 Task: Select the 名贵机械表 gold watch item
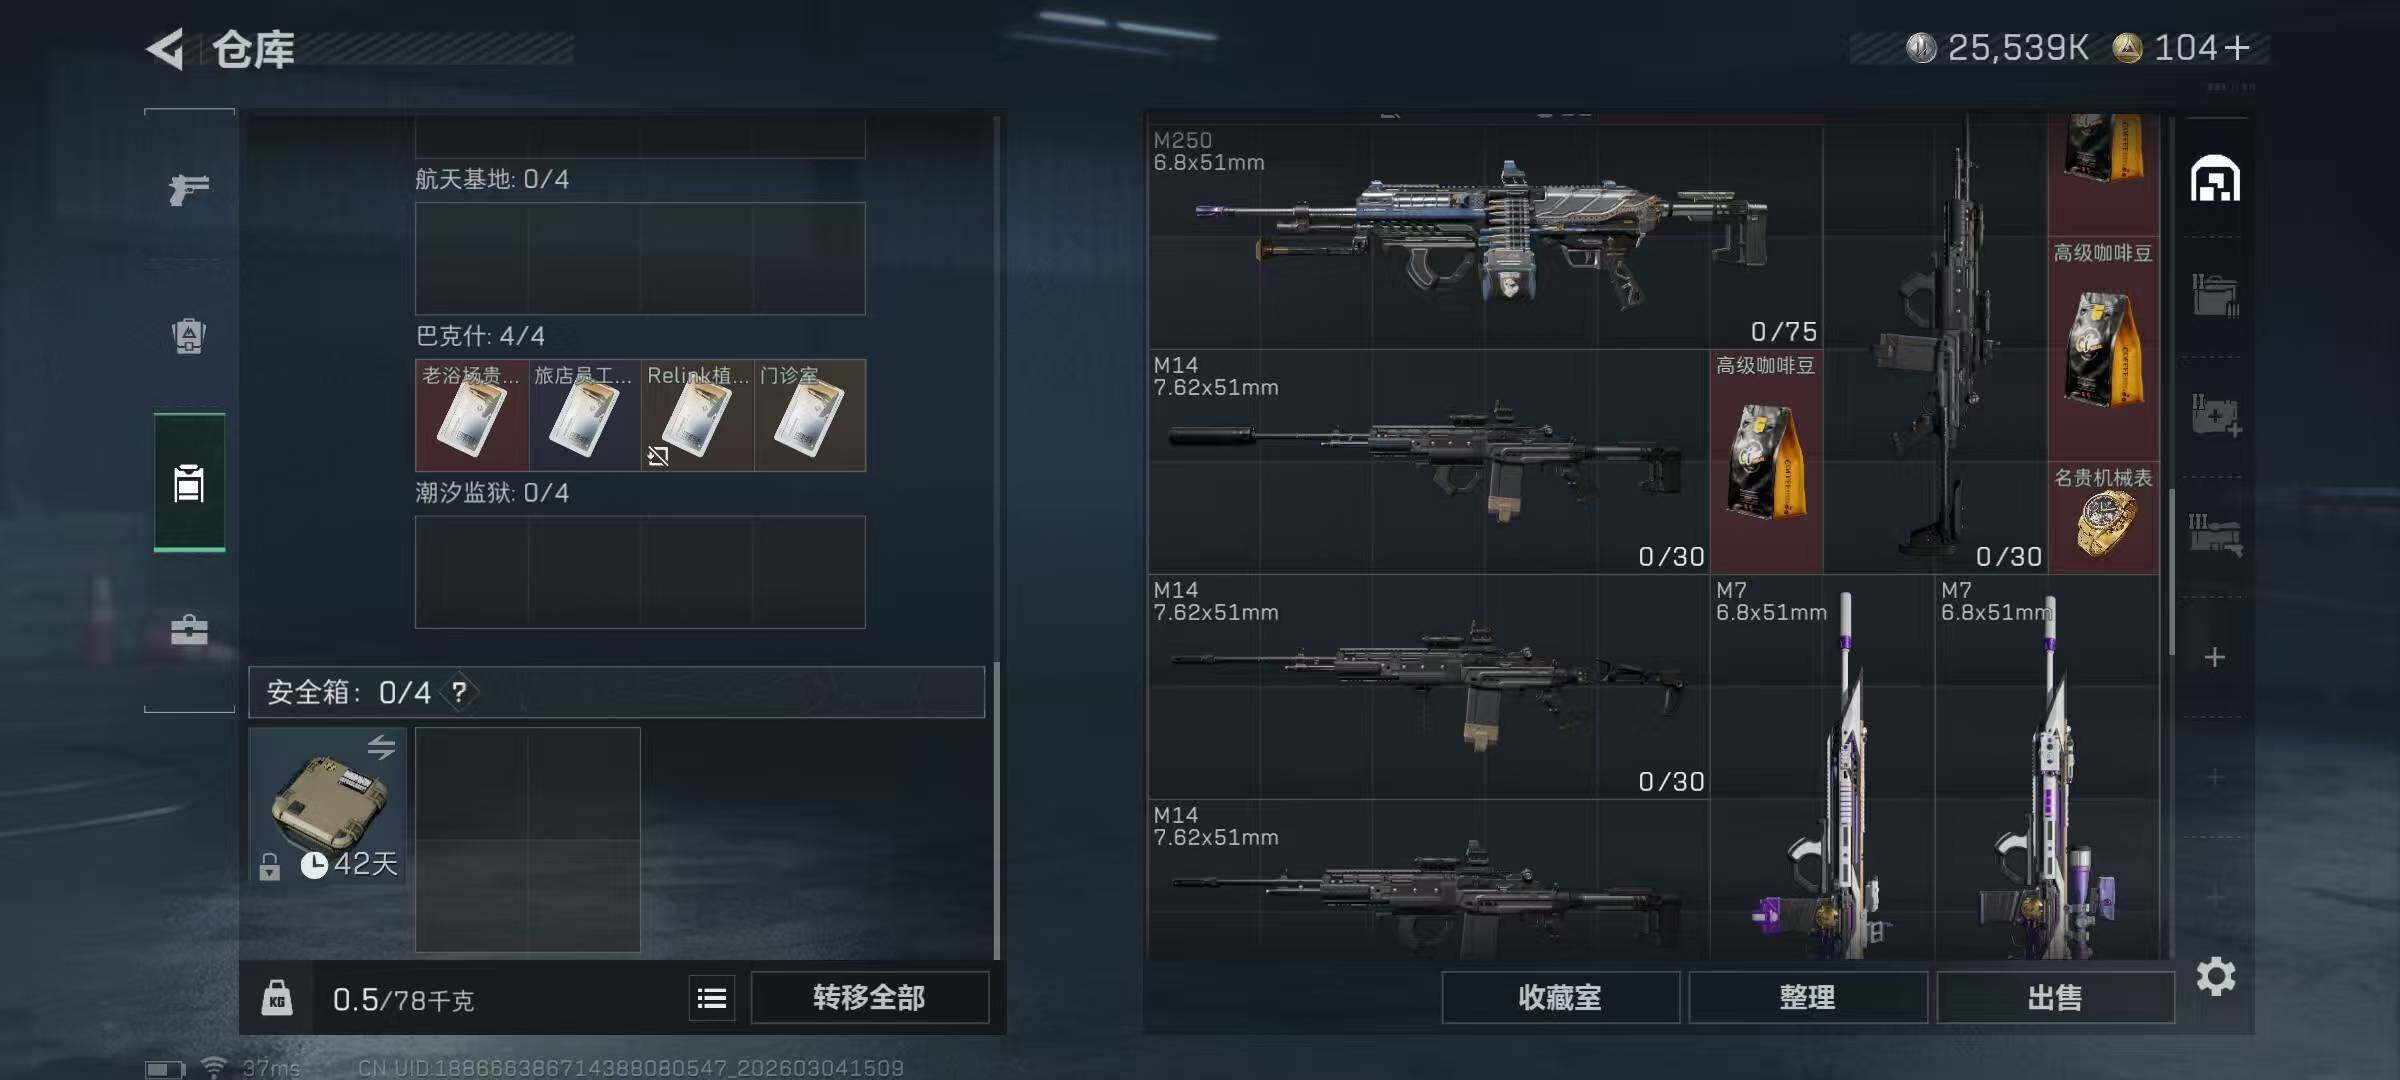tap(2104, 517)
